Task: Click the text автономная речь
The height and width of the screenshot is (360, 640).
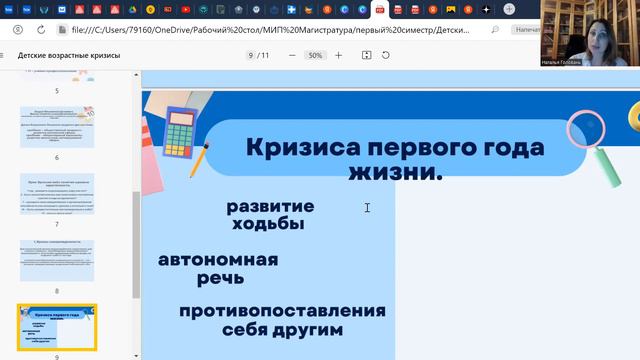Action: [x=218, y=269]
